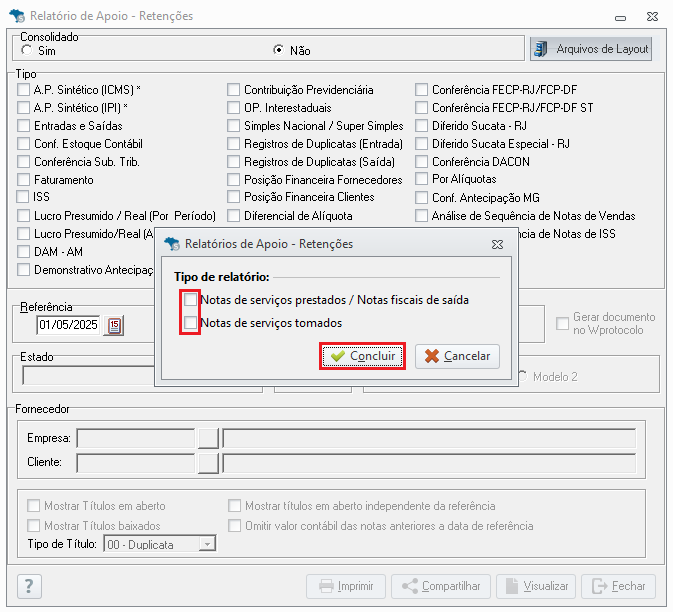Close the Relatórios de Apoio dialog
673x612 pixels.
point(497,245)
